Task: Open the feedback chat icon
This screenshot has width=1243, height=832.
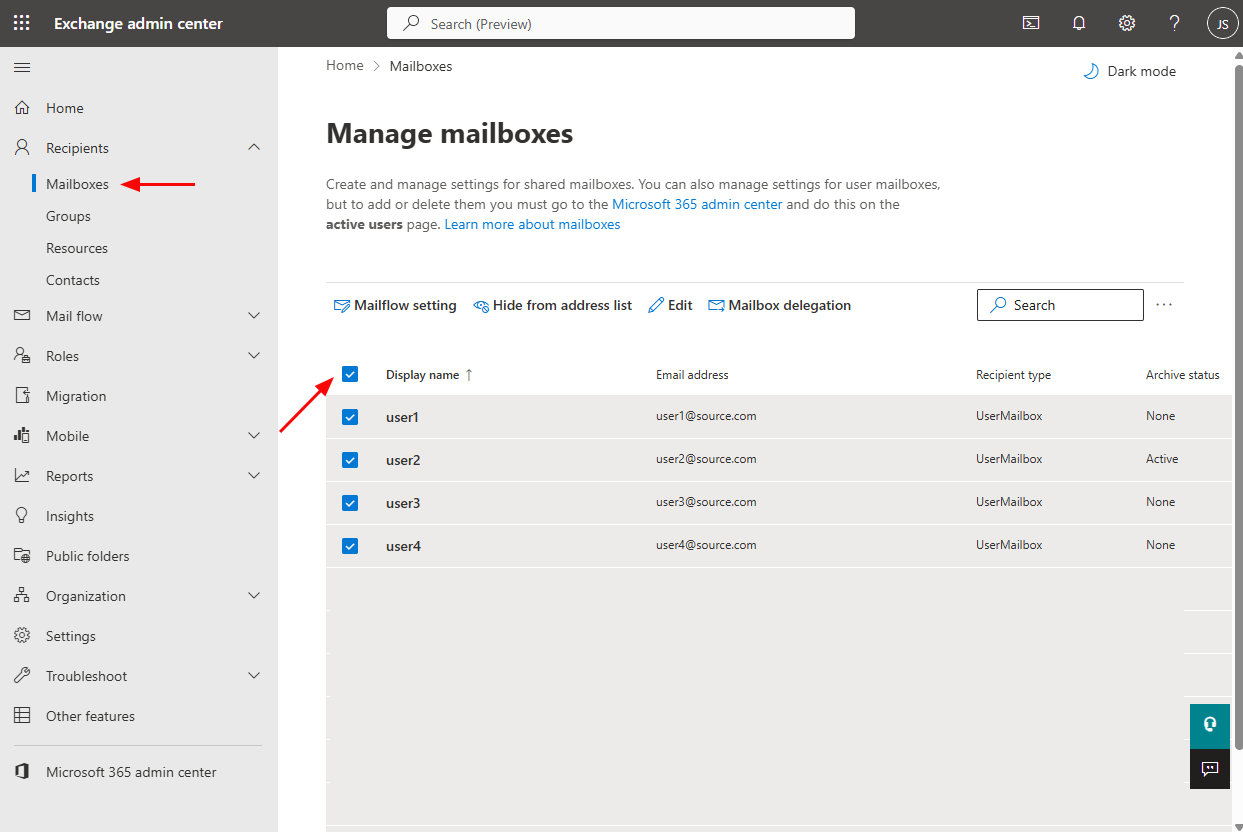Action: [x=1210, y=769]
